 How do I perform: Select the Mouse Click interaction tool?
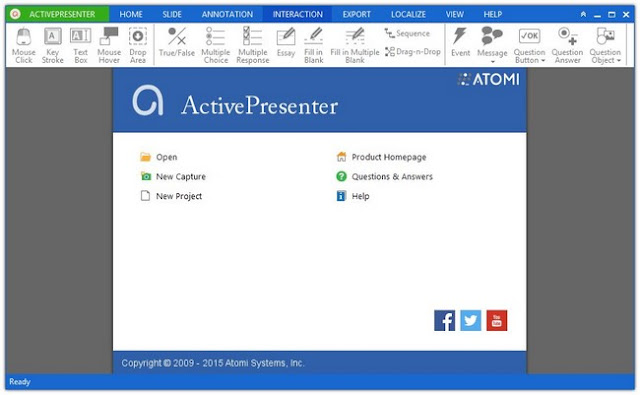coord(24,45)
